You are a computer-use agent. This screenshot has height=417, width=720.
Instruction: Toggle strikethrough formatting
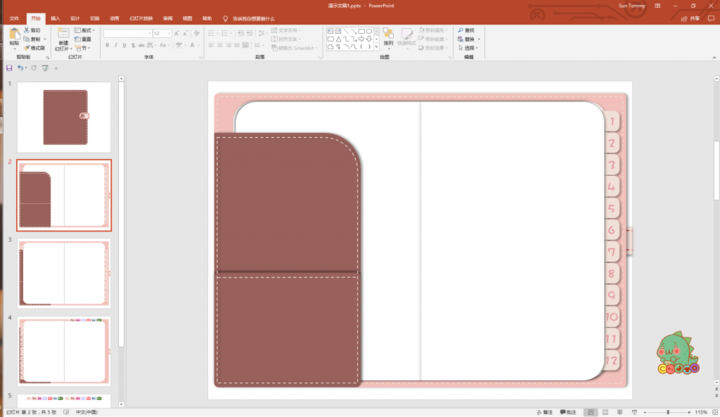pyautogui.click(x=141, y=45)
